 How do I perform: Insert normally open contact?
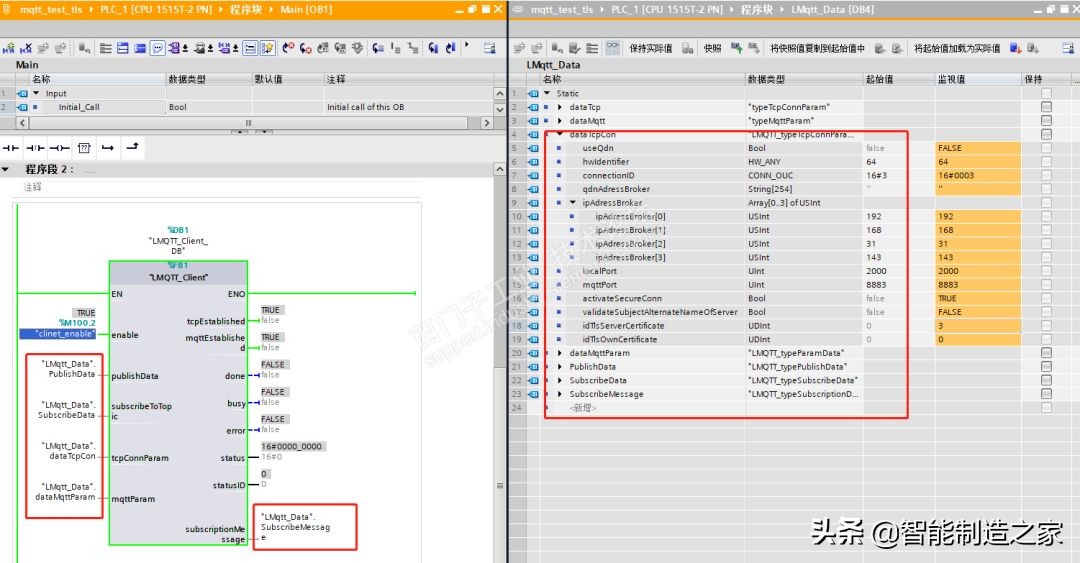10,147
